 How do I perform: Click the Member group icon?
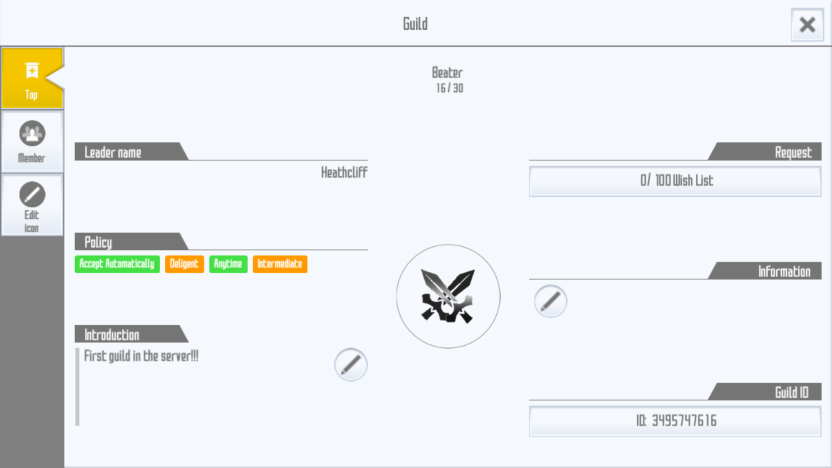pos(32,133)
